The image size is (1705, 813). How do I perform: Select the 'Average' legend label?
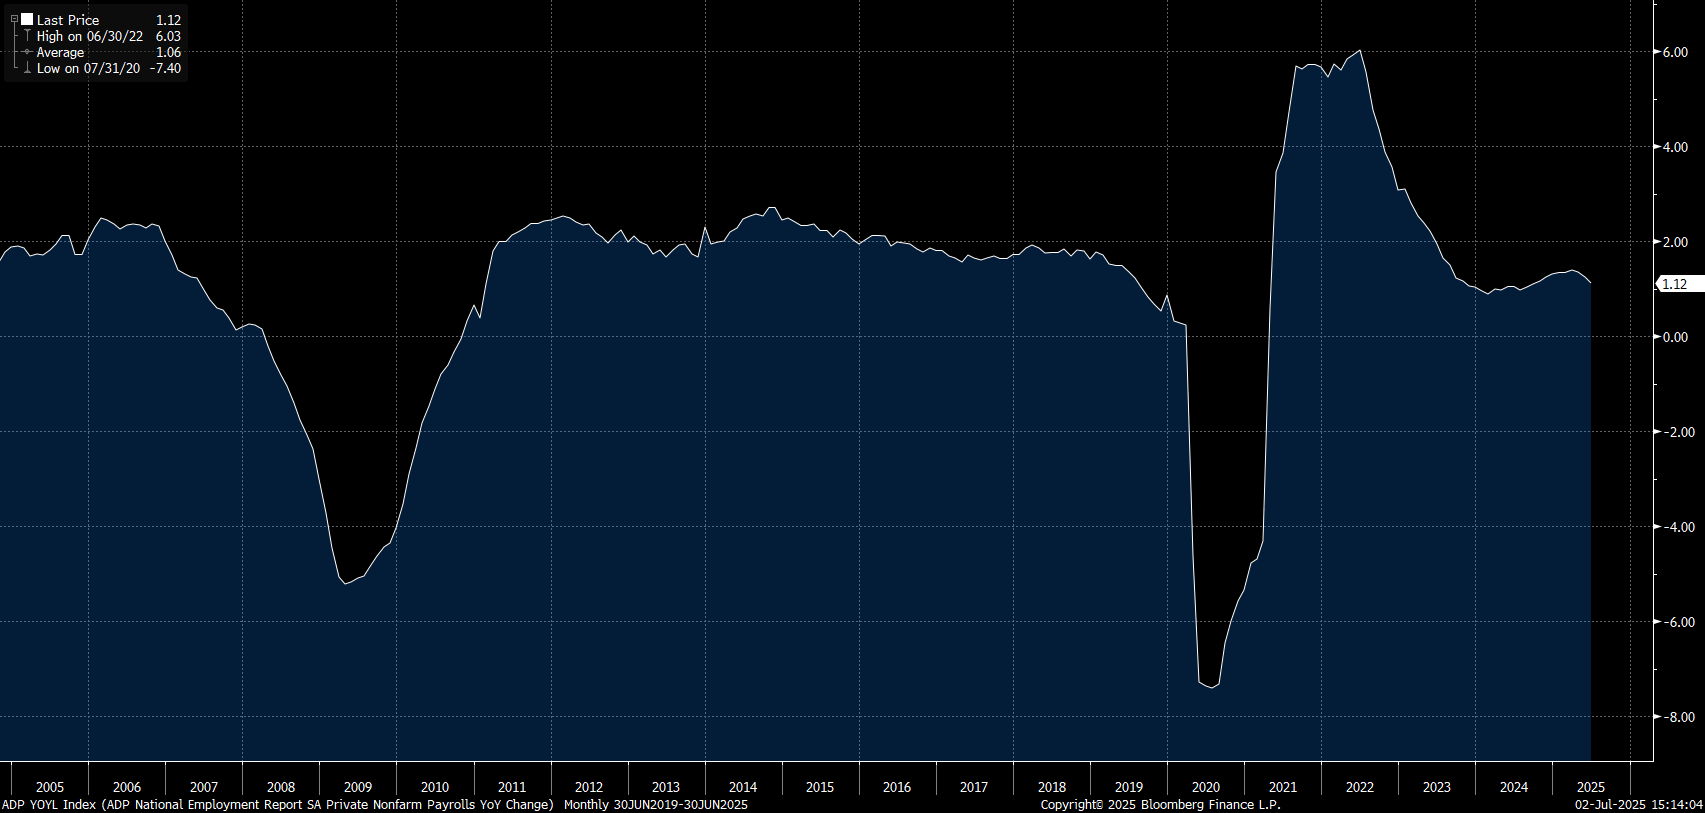pos(60,52)
